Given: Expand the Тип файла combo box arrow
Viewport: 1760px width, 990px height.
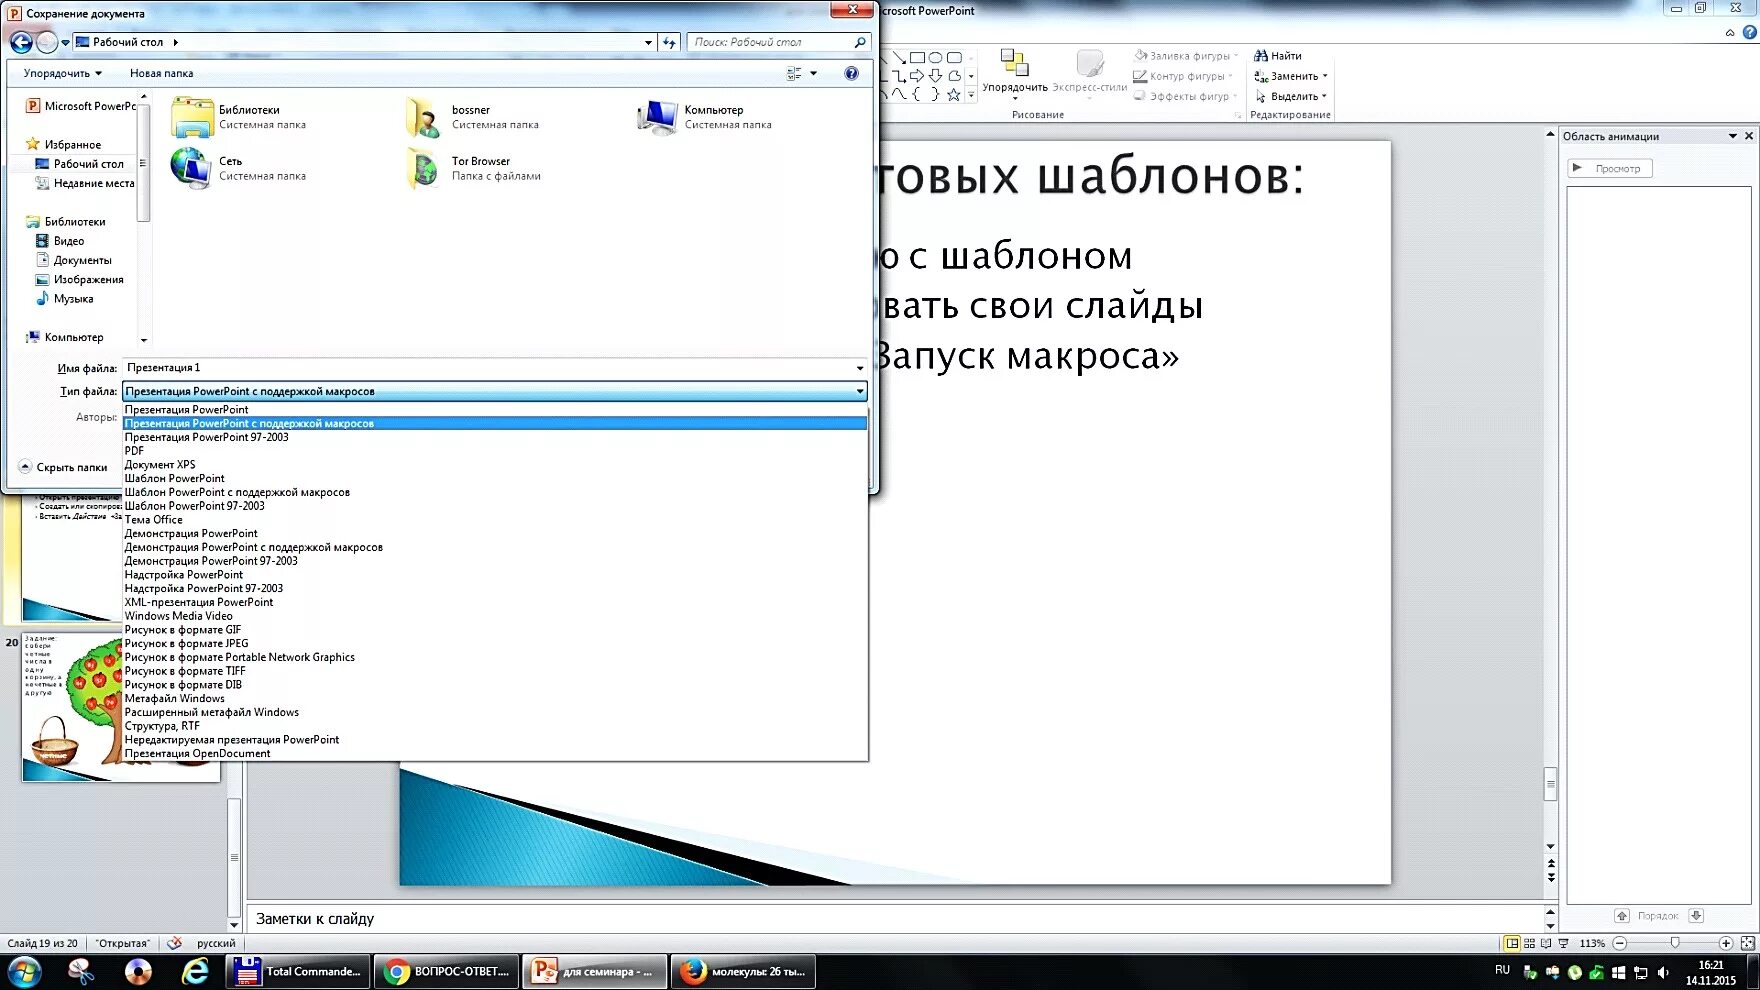Looking at the screenshot, I should click(x=859, y=392).
